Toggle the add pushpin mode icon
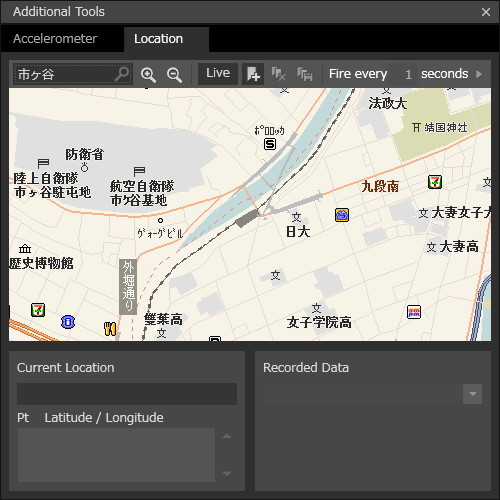Screen dimensions: 500x500 pyautogui.click(x=253, y=74)
